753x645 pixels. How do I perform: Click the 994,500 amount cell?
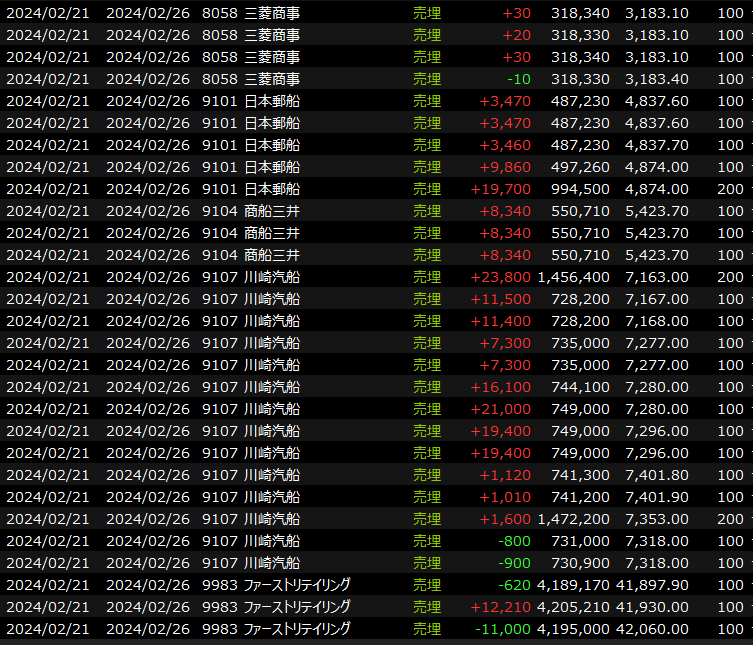point(580,189)
